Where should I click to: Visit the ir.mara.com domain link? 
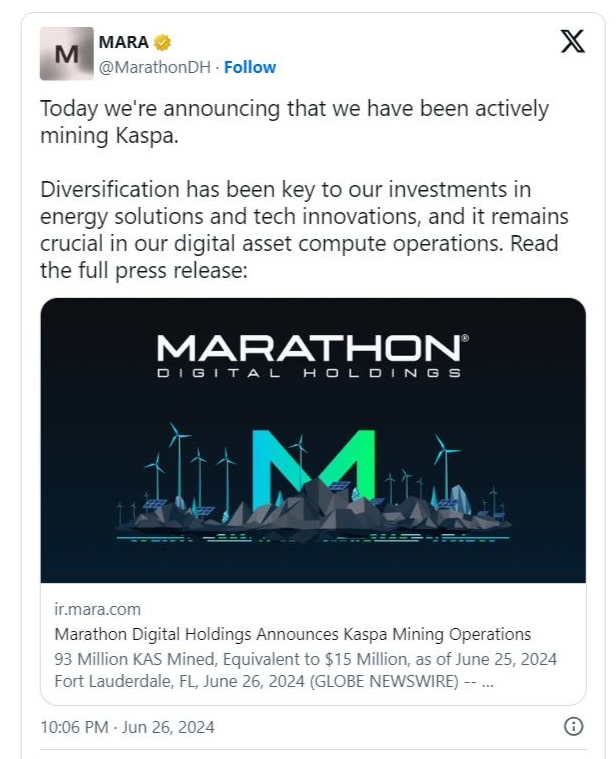coord(97,609)
